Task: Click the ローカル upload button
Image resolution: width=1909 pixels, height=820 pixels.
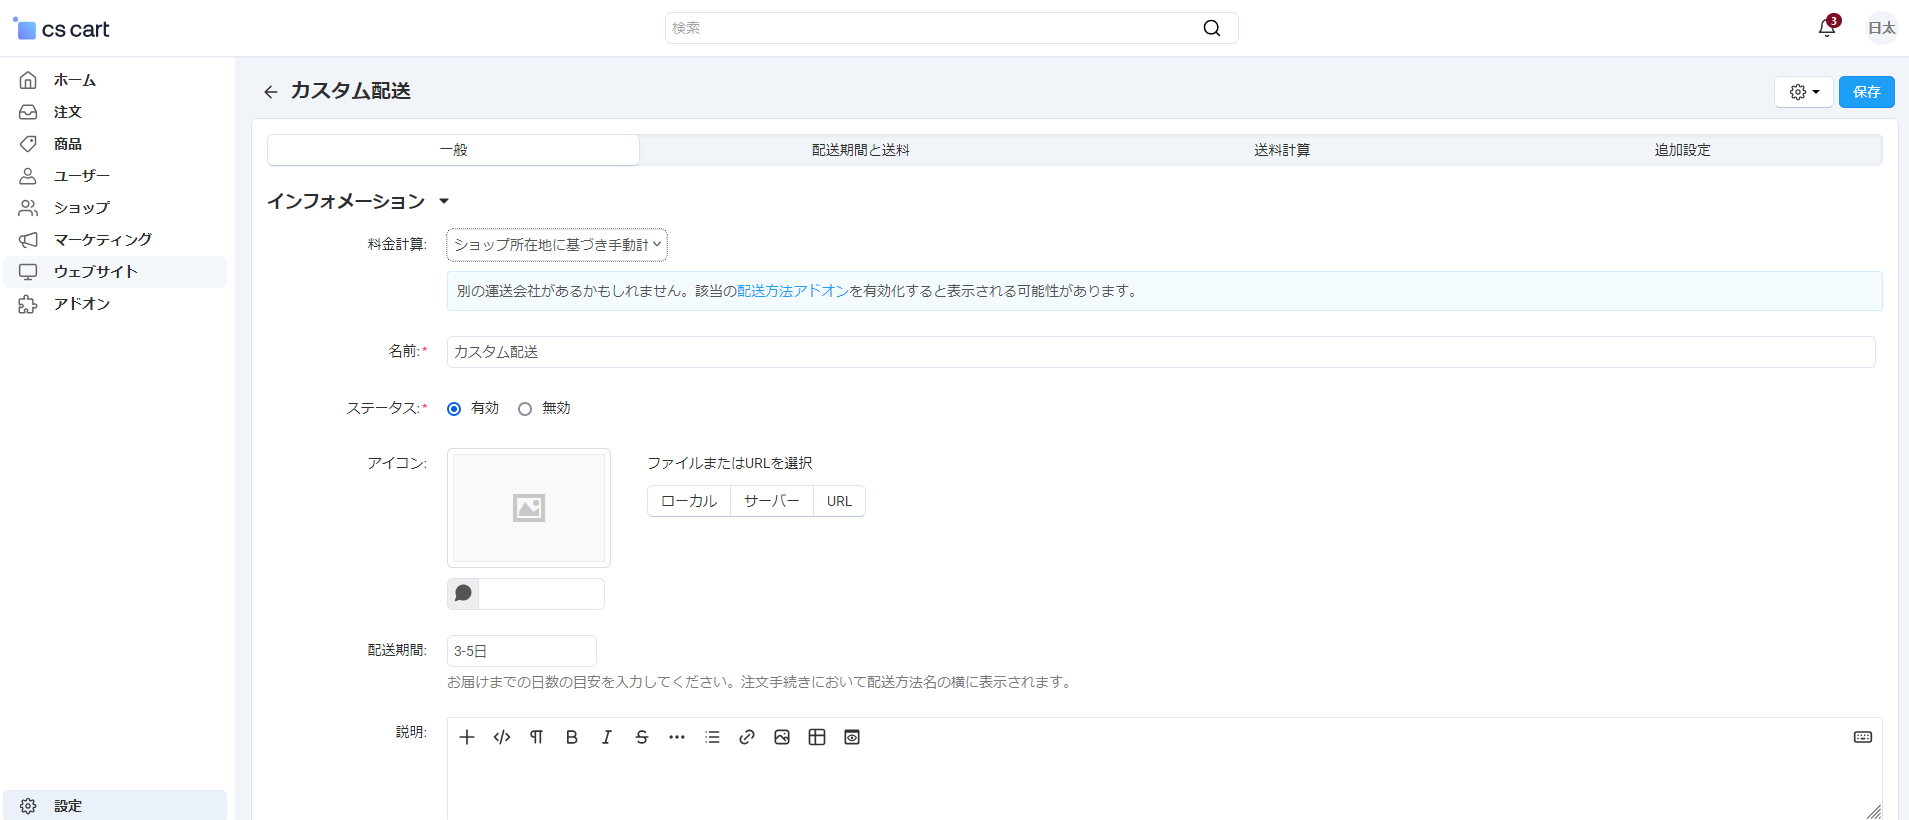Action: point(689,501)
